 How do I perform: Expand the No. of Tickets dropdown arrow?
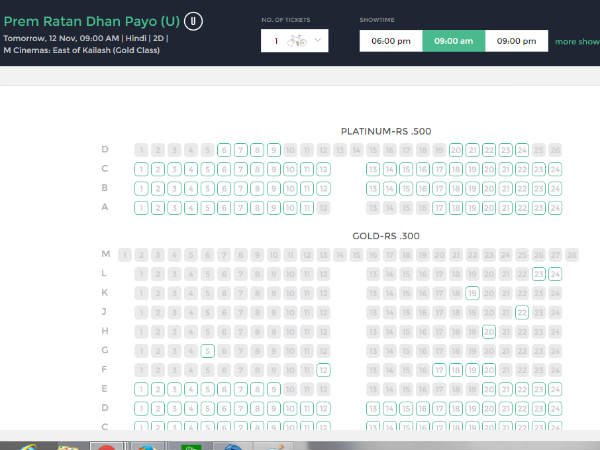(319, 41)
